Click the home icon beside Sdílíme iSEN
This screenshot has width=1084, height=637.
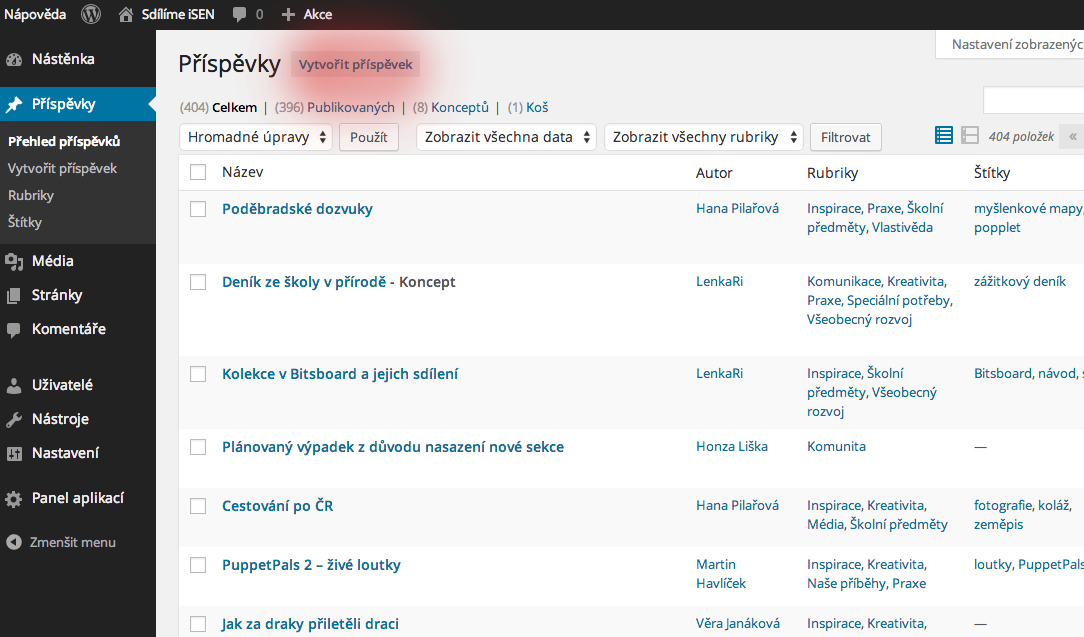126,15
